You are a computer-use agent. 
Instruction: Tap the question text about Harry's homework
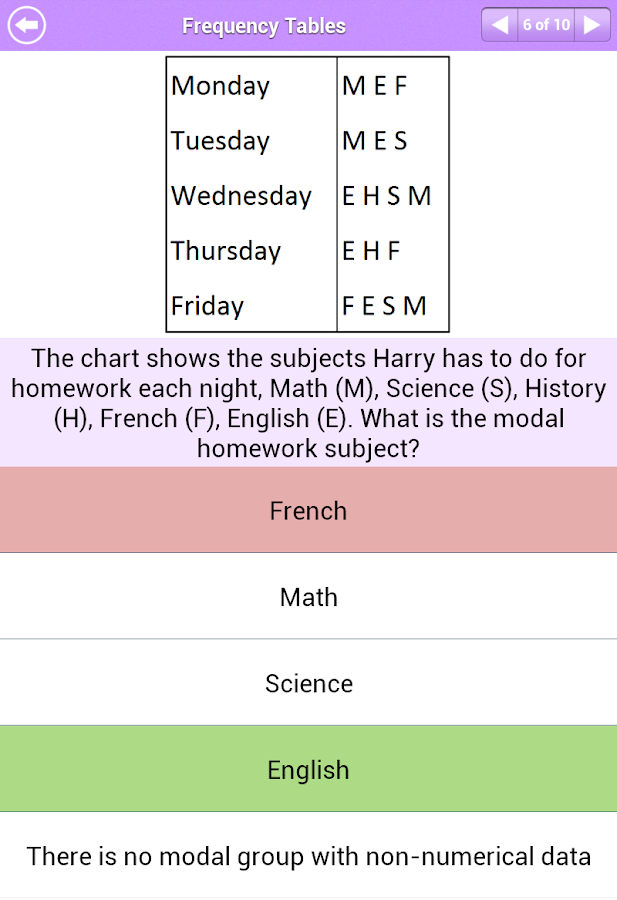pos(308,403)
